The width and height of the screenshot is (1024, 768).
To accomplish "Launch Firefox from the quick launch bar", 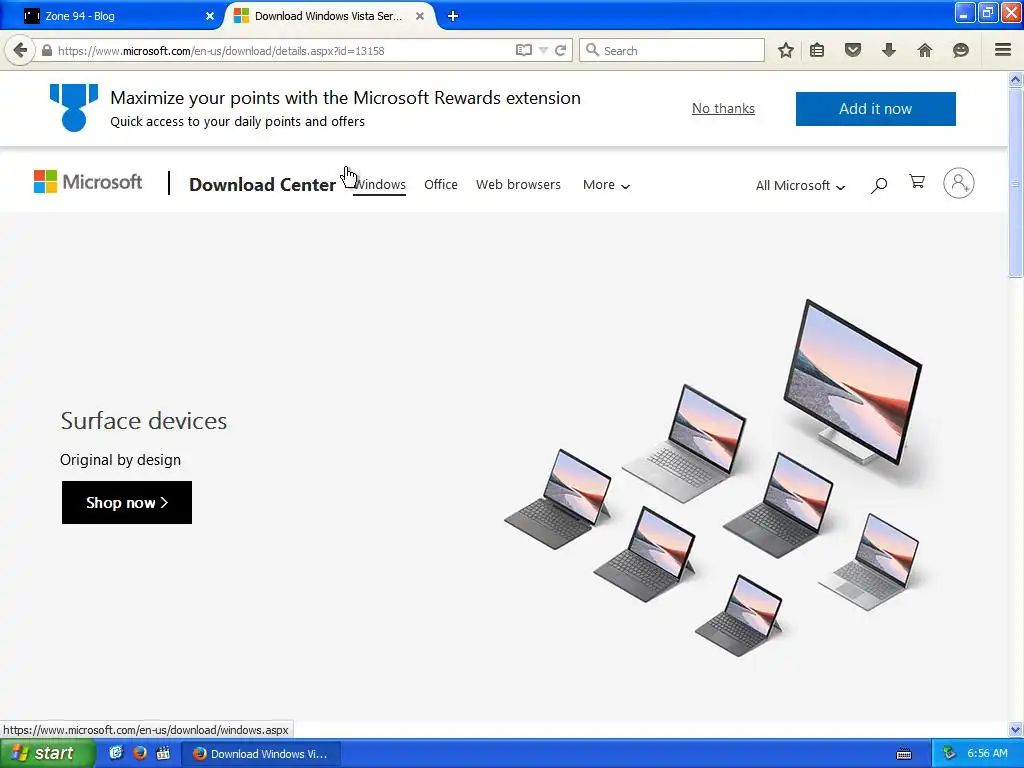I will tap(139, 753).
